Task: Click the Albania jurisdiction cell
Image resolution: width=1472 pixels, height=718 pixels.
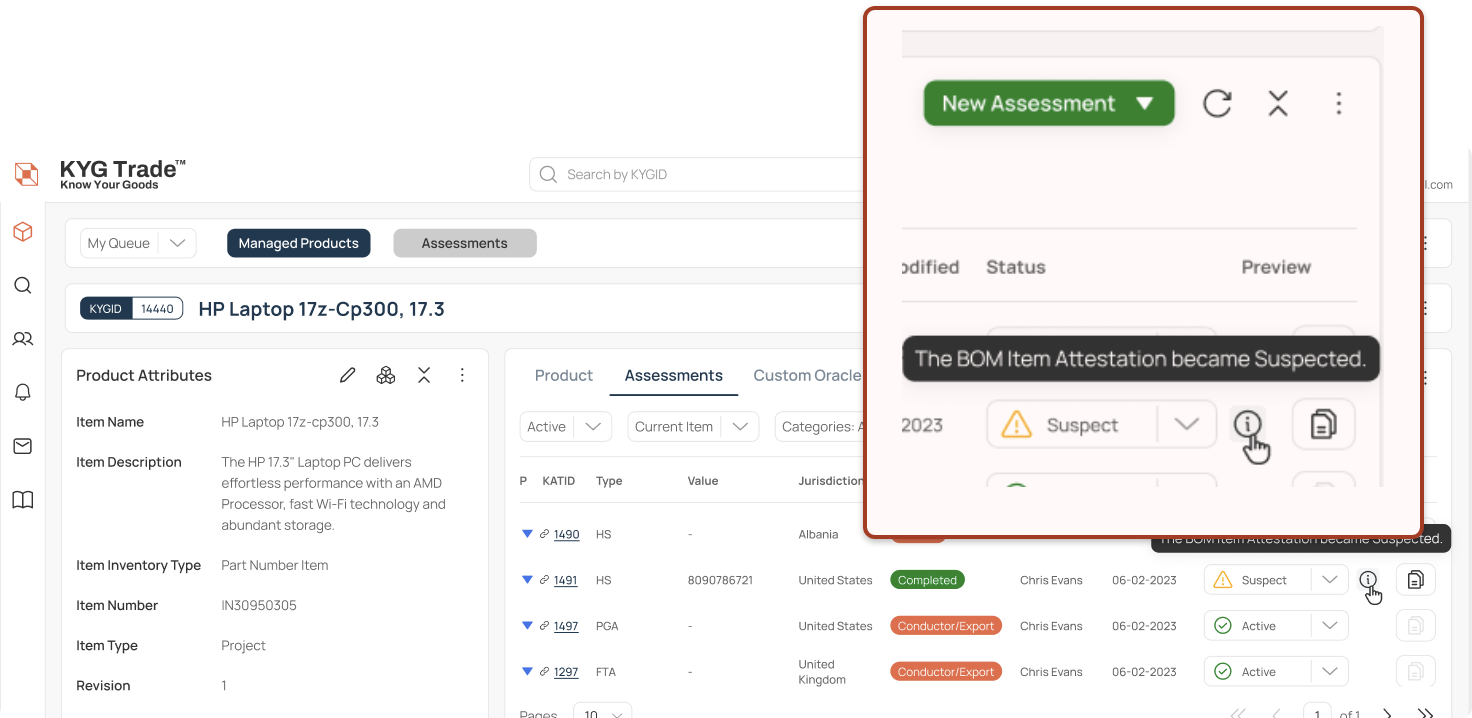Action: (x=818, y=534)
